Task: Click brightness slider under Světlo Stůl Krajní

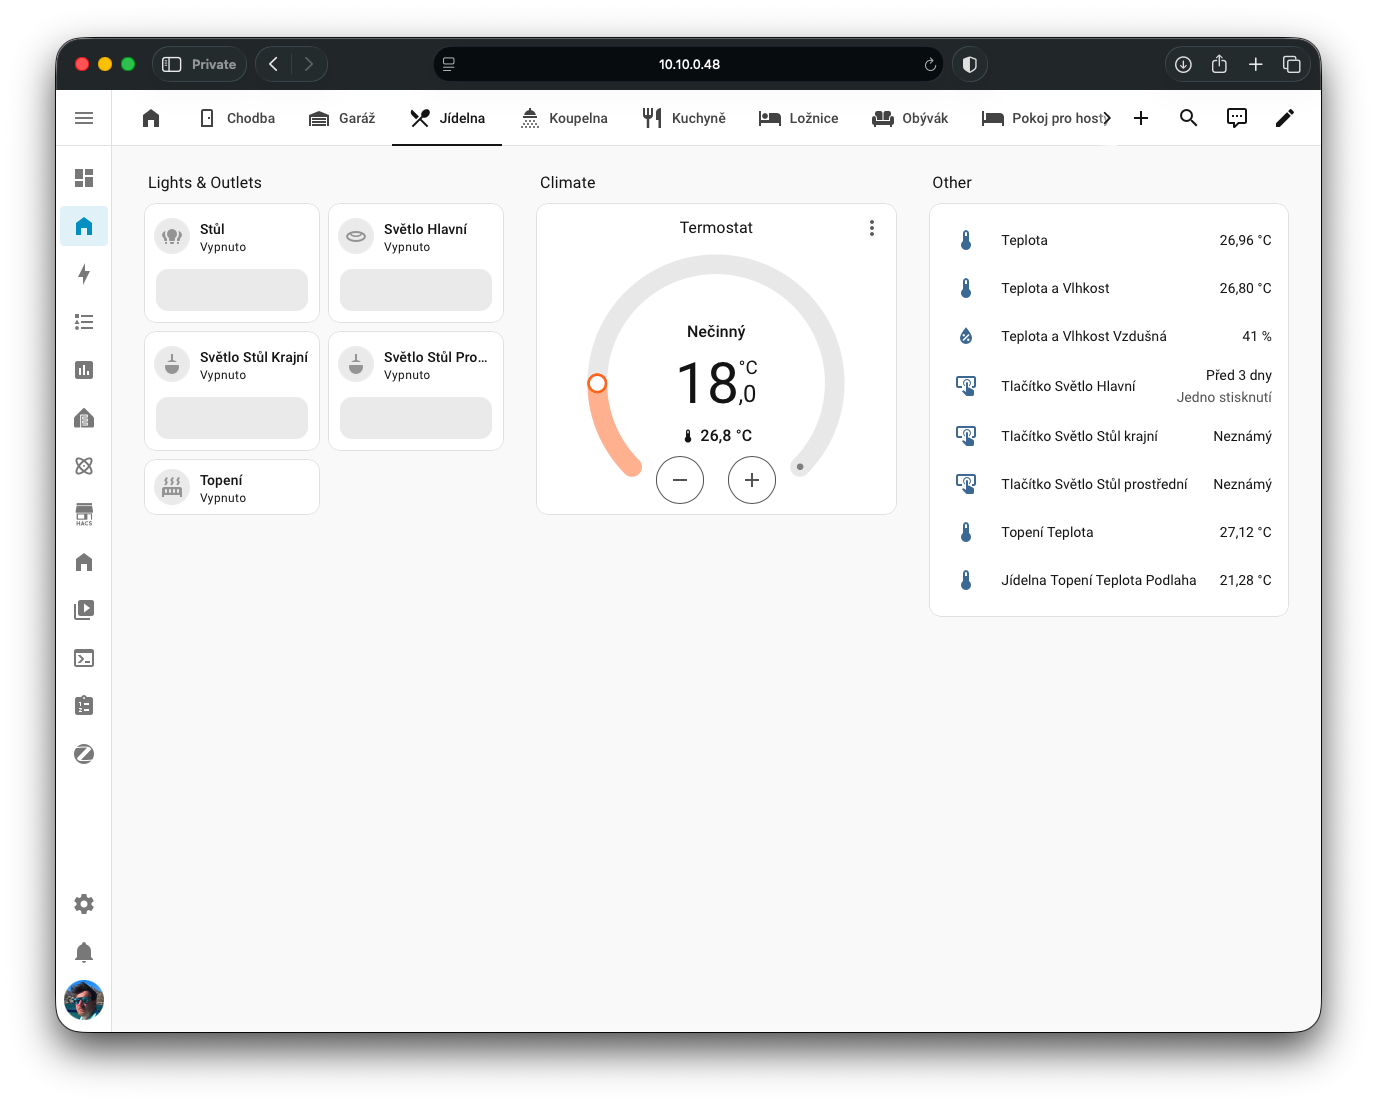Action: [232, 418]
